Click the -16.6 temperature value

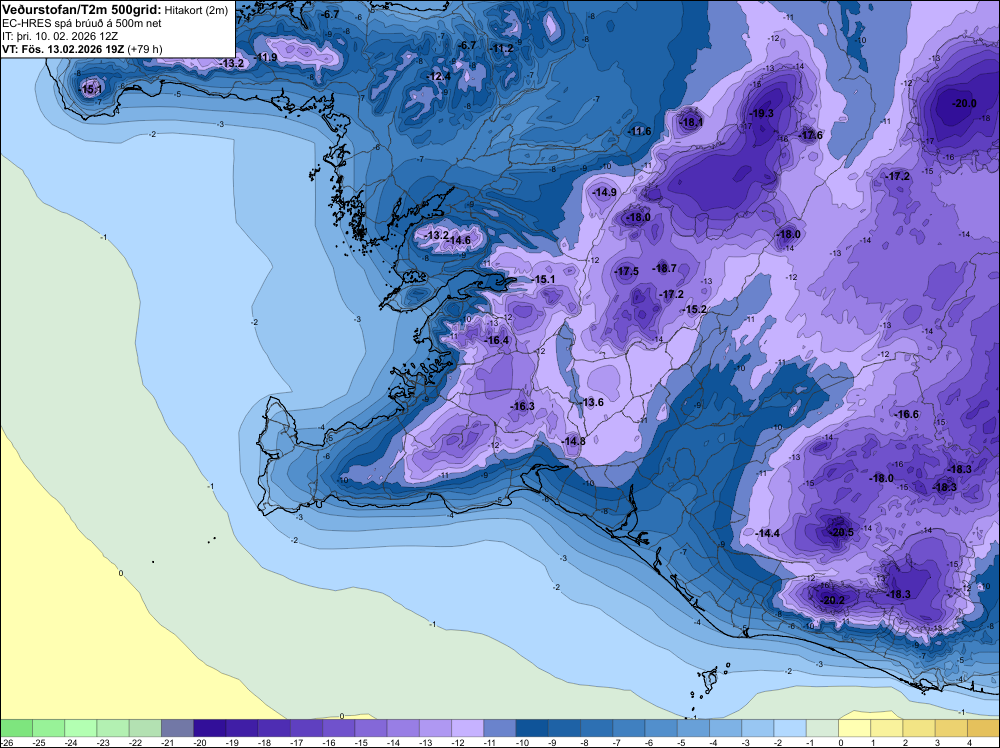coord(906,414)
